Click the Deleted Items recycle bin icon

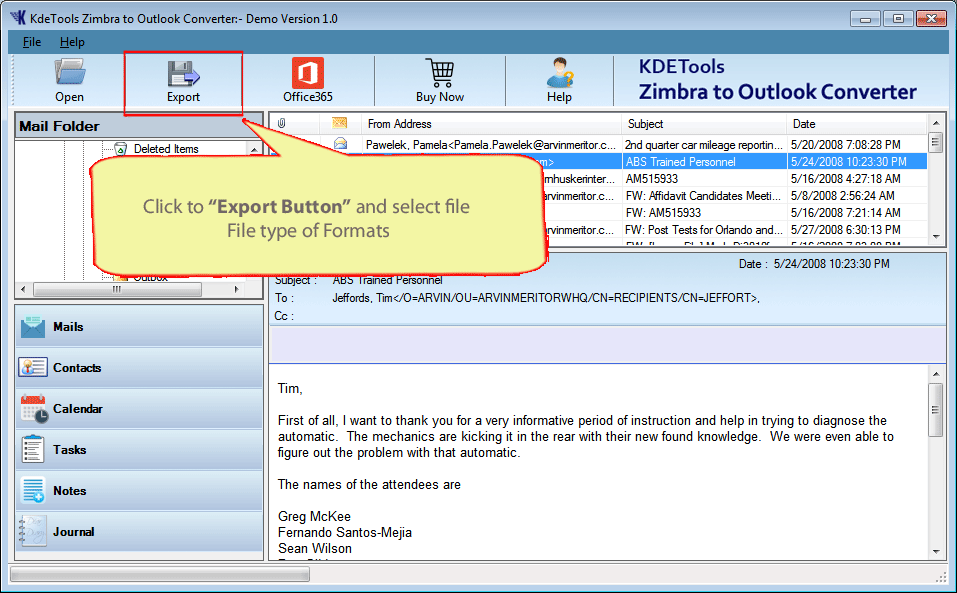(120, 149)
